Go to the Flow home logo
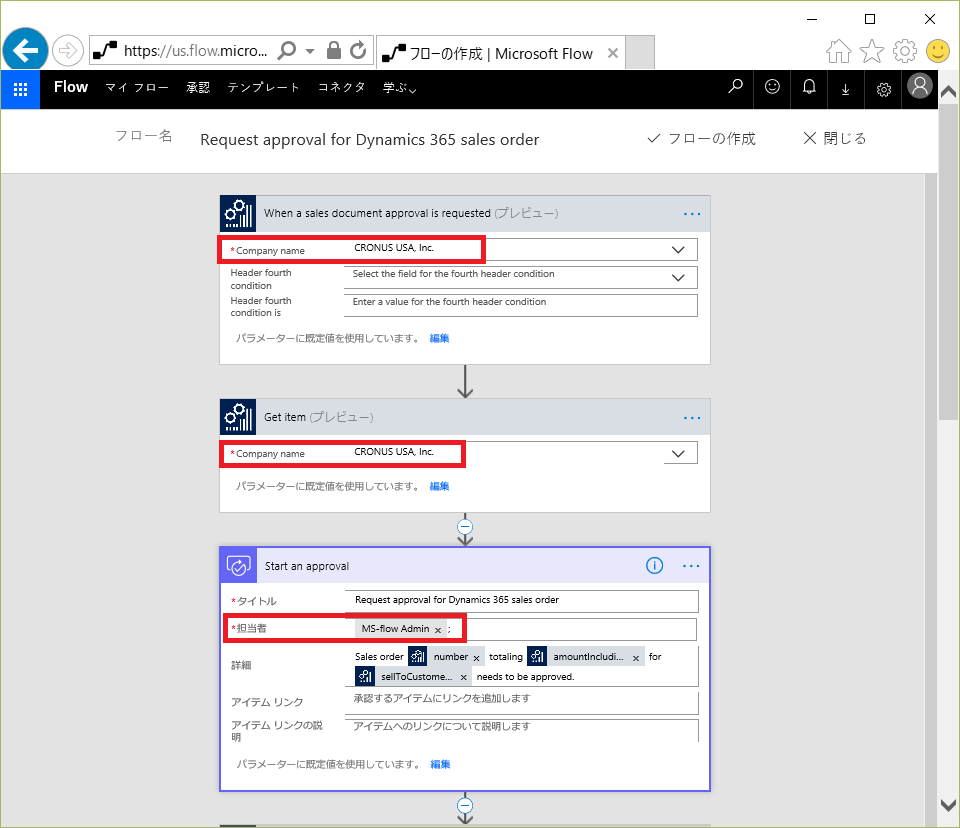The height and width of the screenshot is (828, 960). [71, 87]
